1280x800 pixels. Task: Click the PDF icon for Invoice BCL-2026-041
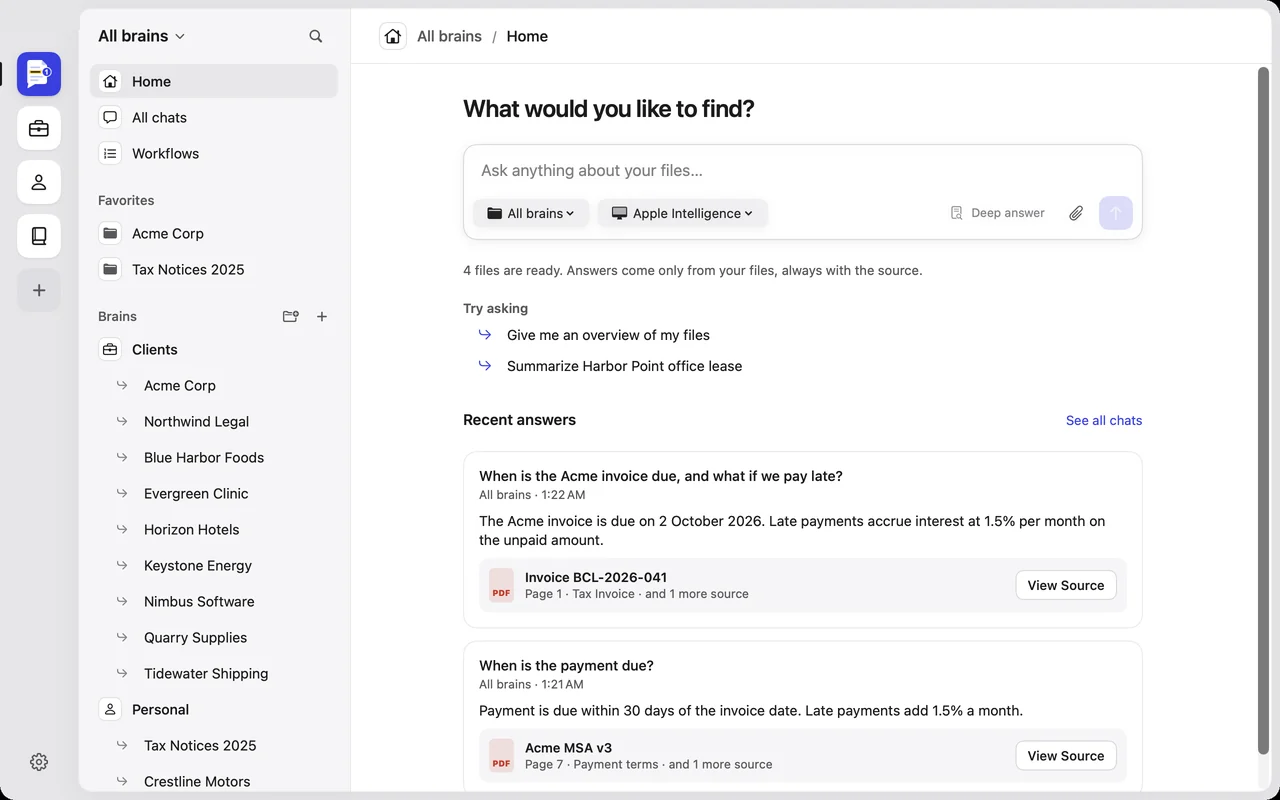tap(501, 585)
